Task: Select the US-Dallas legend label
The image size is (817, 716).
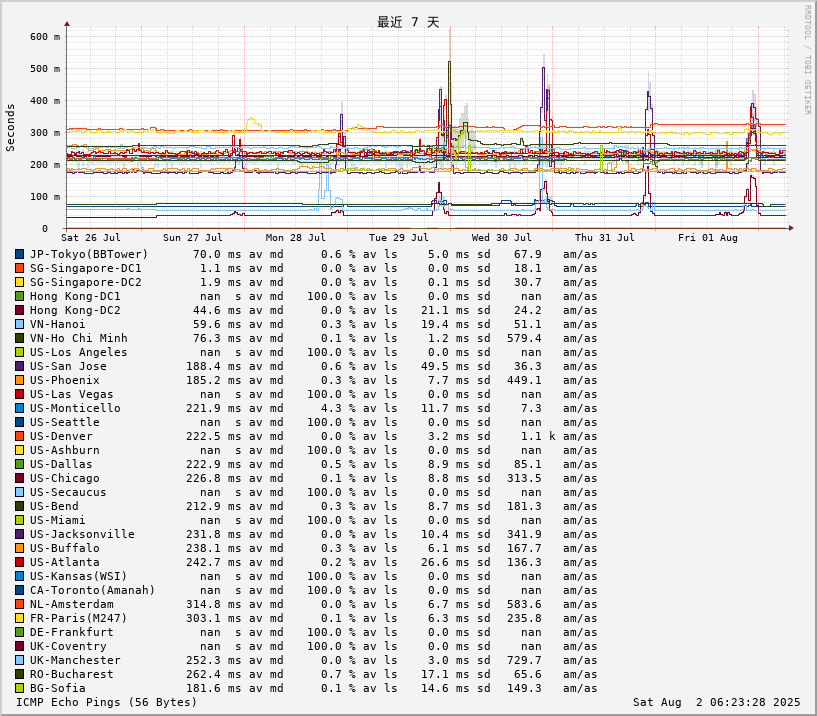Action: 61,464
